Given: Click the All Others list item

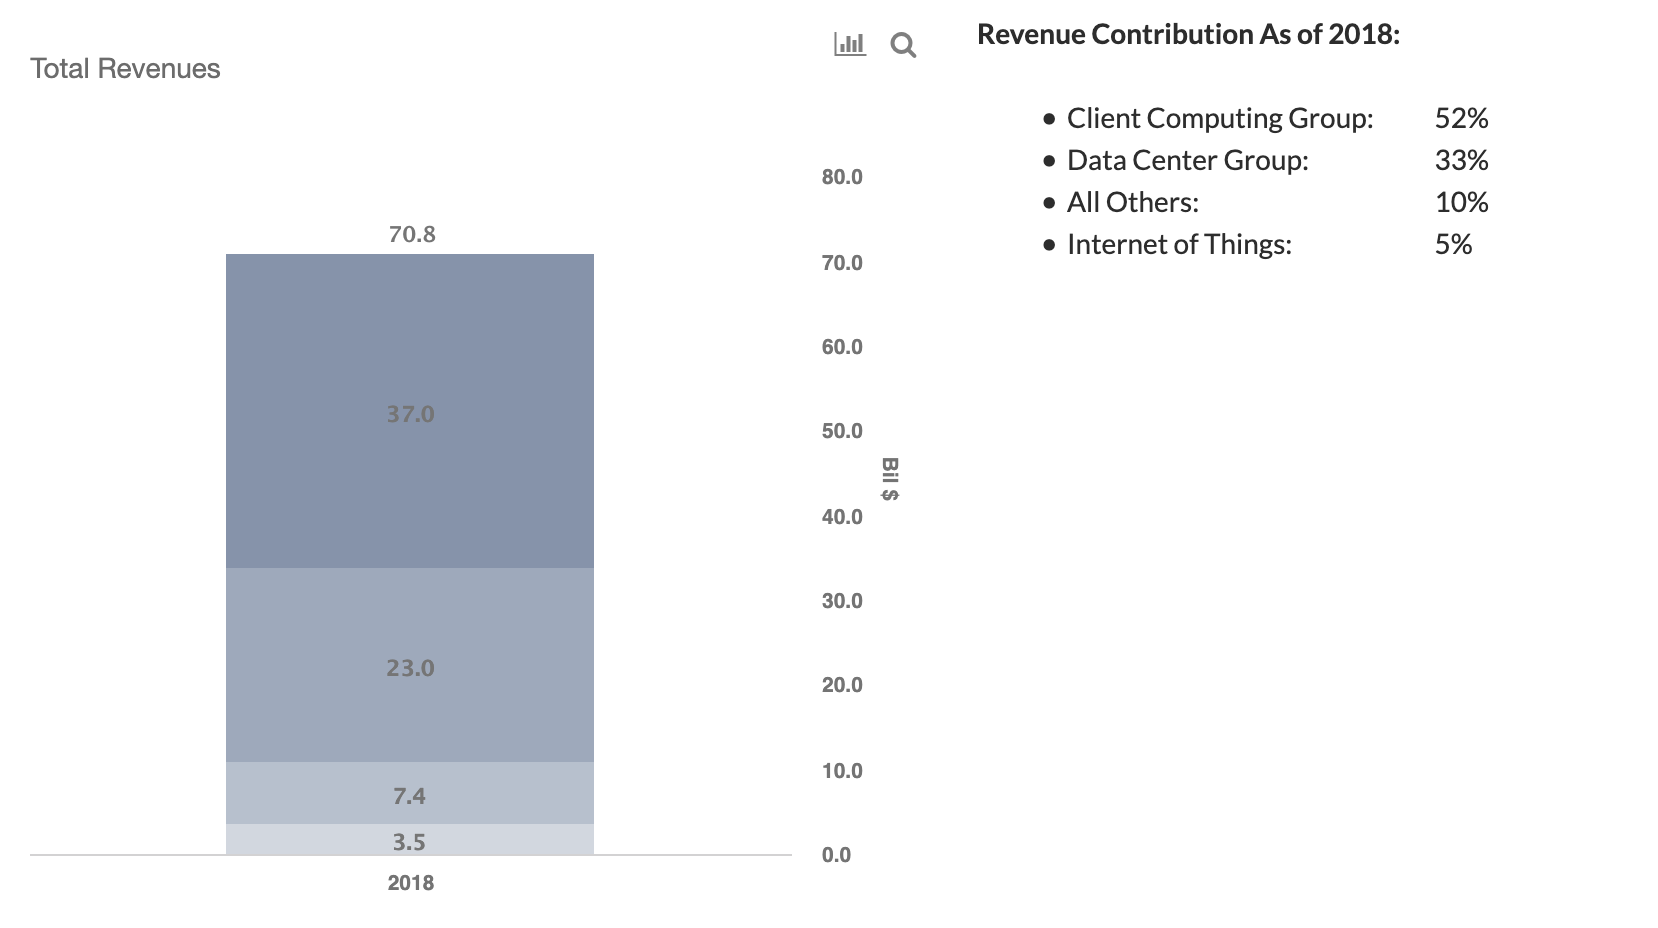Looking at the screenshot, I should (1132, 202).
